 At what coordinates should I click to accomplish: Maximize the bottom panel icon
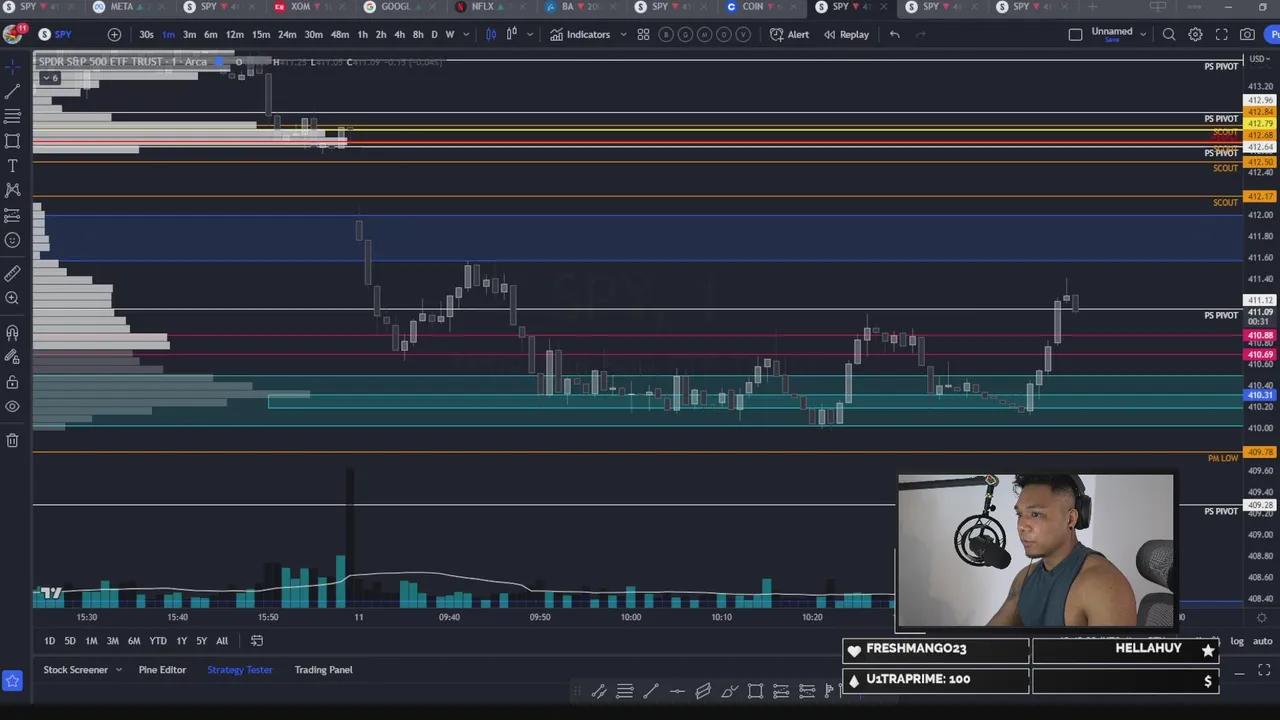1263,670
